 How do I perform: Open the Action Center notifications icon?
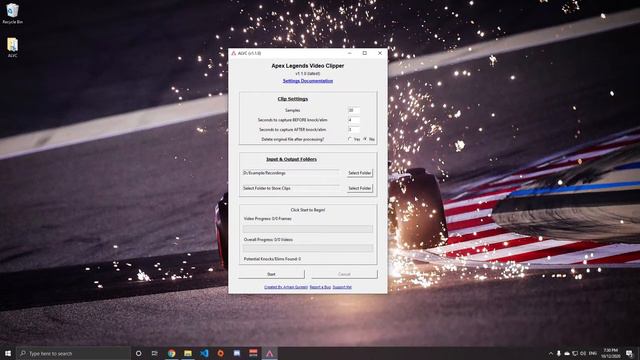click(630, 353)
